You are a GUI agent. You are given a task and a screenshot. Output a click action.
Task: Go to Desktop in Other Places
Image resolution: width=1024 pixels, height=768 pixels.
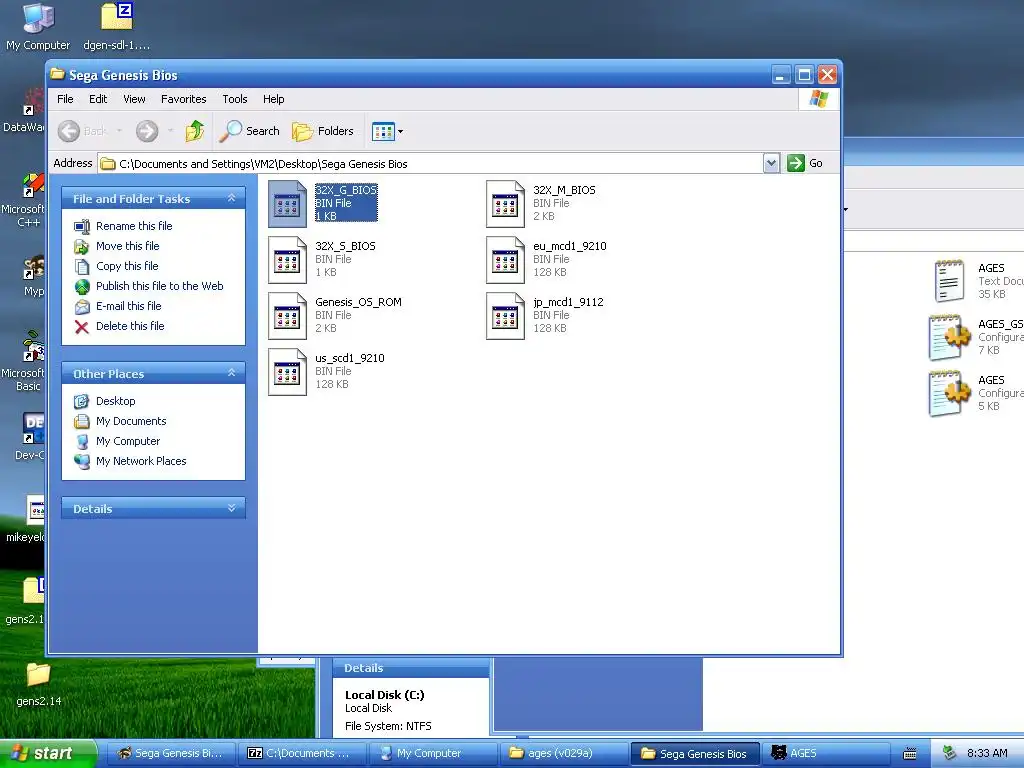point(104,401)
